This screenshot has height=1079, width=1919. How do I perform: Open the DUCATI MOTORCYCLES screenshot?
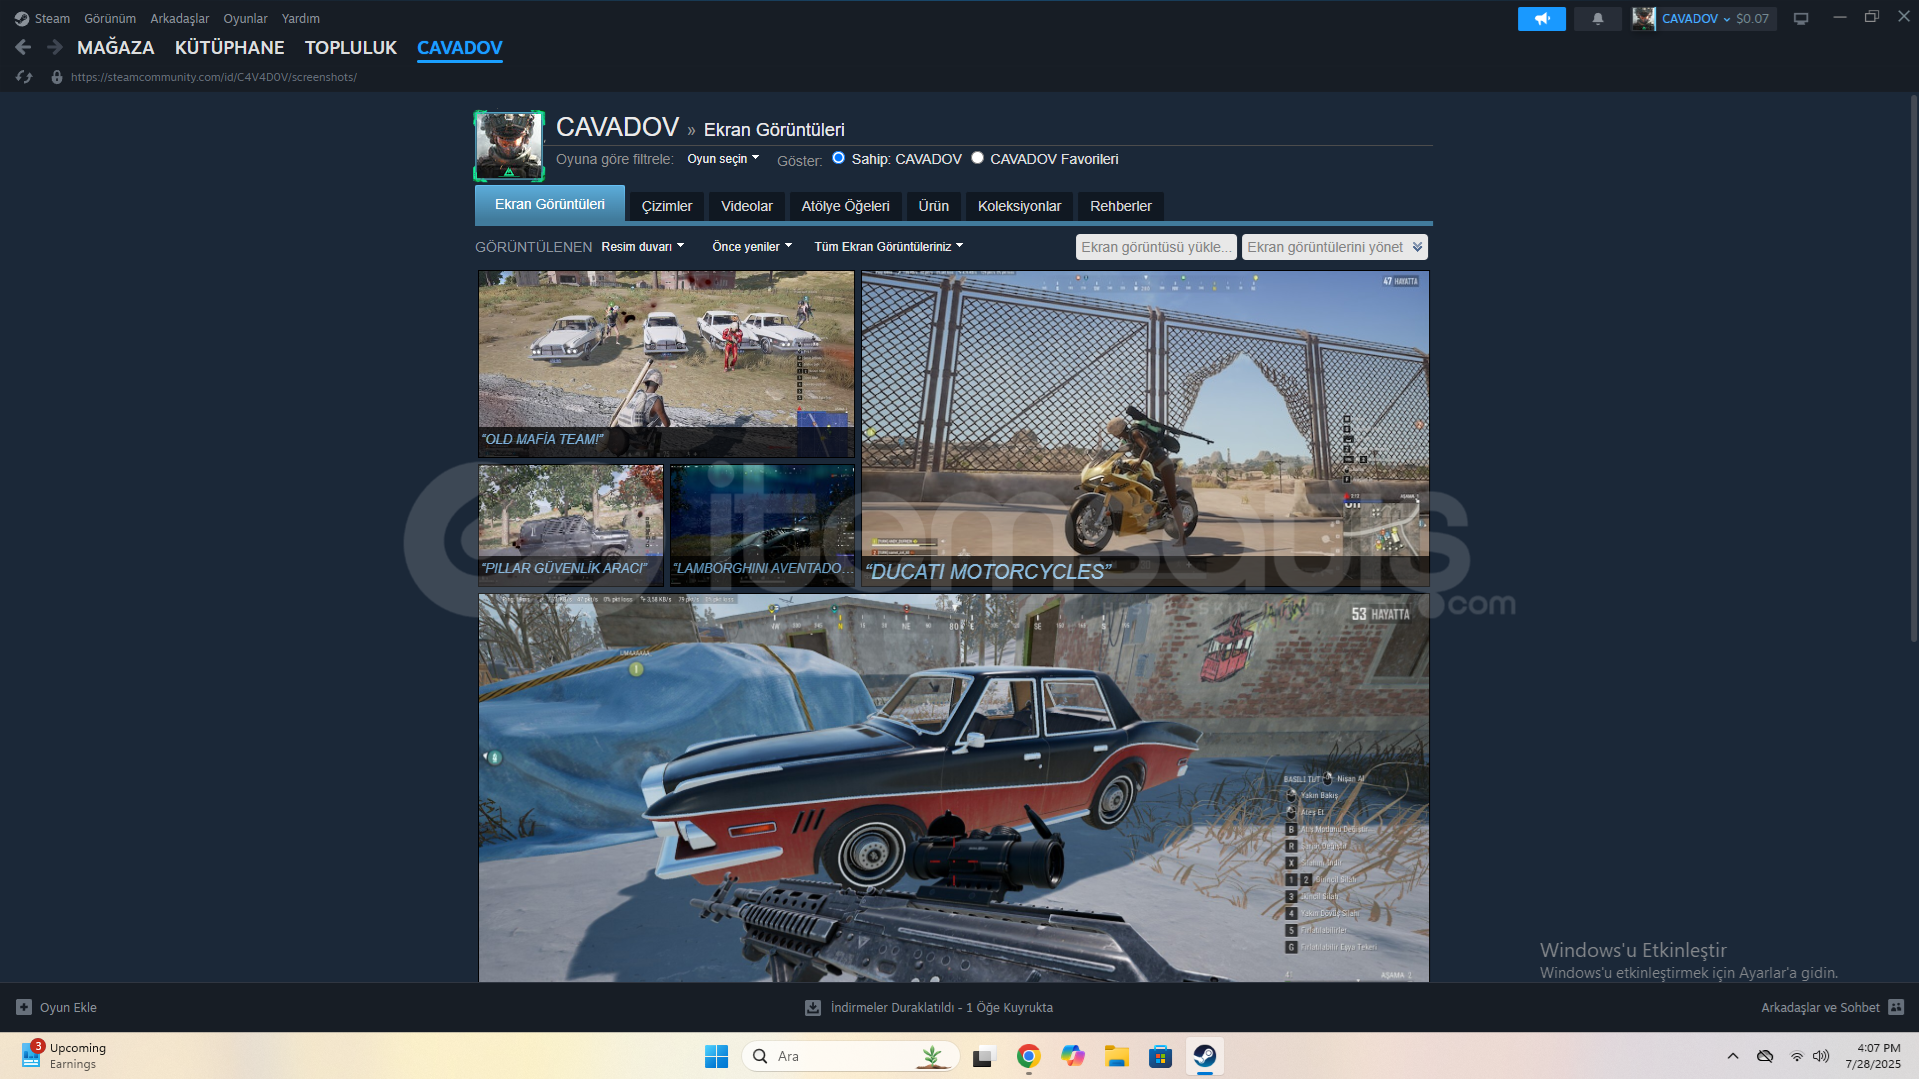[1145, 429]
